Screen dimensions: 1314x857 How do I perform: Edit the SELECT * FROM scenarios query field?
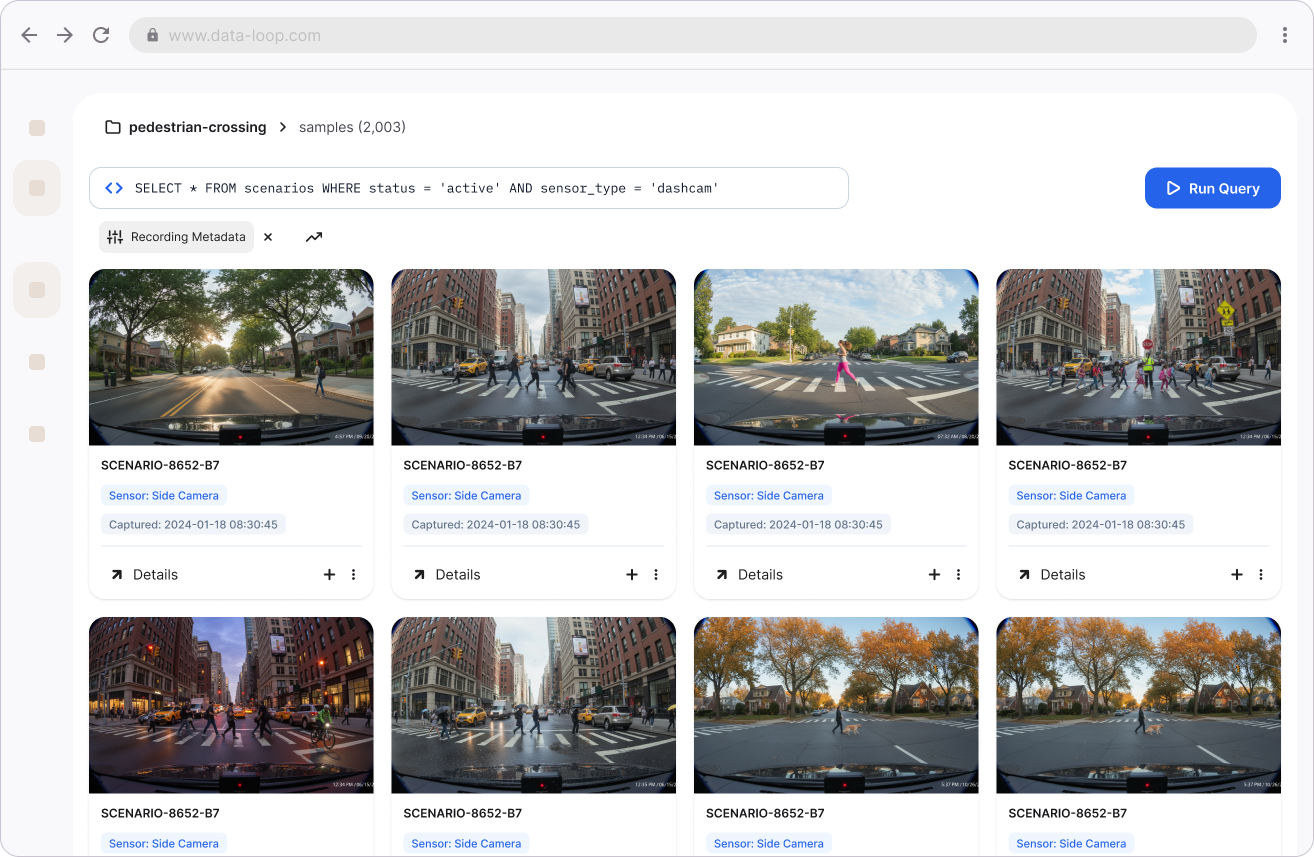[469, 188]
